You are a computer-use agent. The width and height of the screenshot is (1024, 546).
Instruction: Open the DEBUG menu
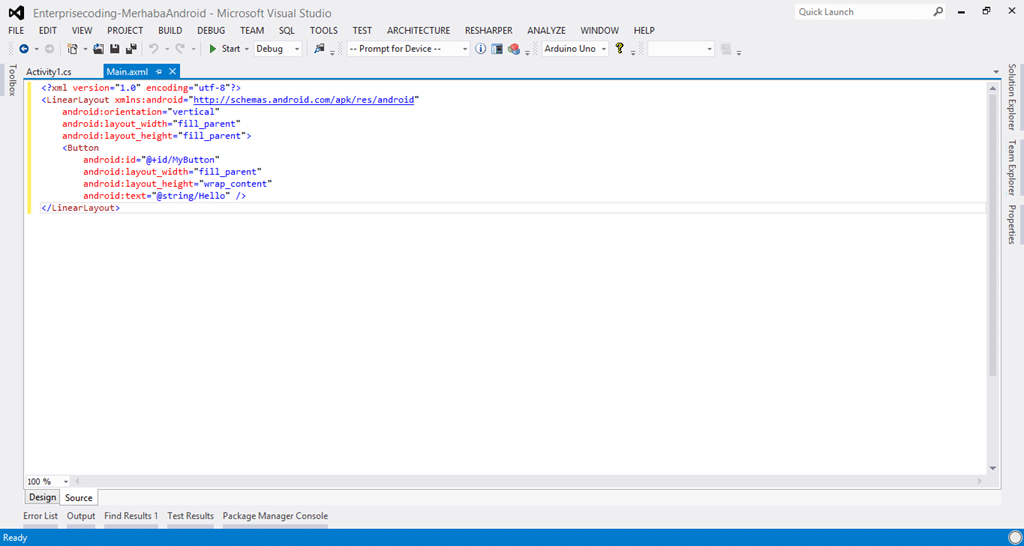211,31
